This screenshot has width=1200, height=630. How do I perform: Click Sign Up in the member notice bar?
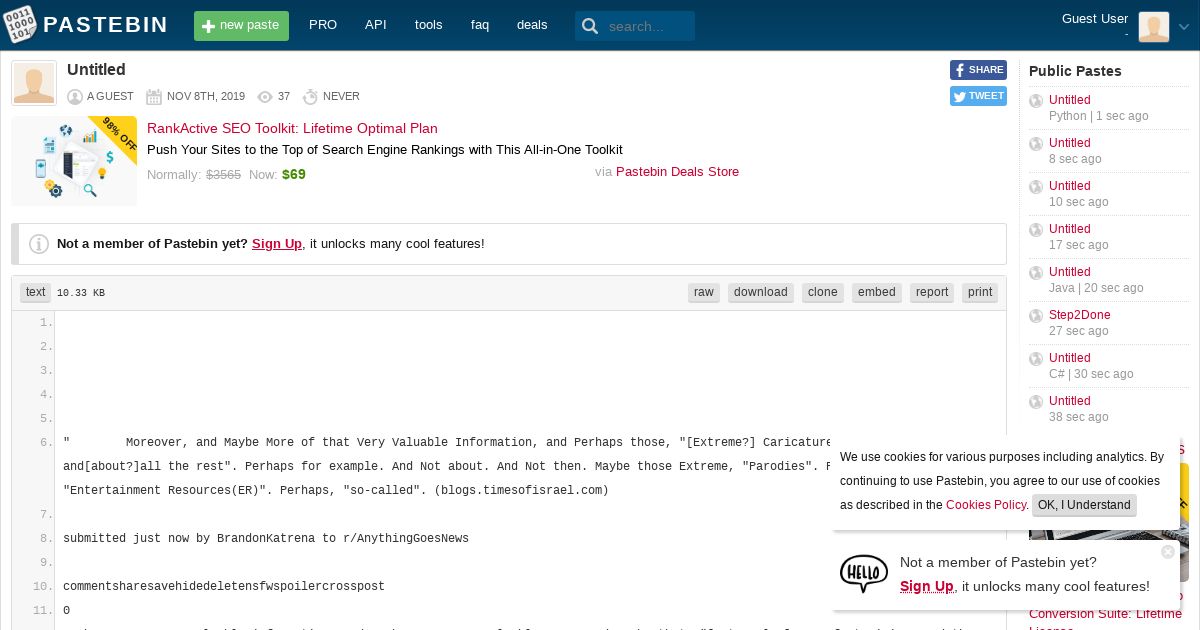[x=277, y=244]
